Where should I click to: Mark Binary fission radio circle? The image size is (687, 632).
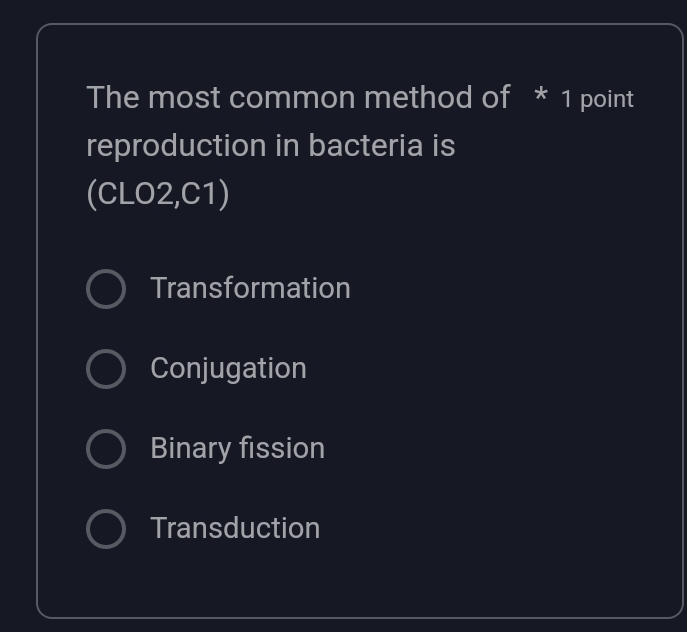point(106,449)
